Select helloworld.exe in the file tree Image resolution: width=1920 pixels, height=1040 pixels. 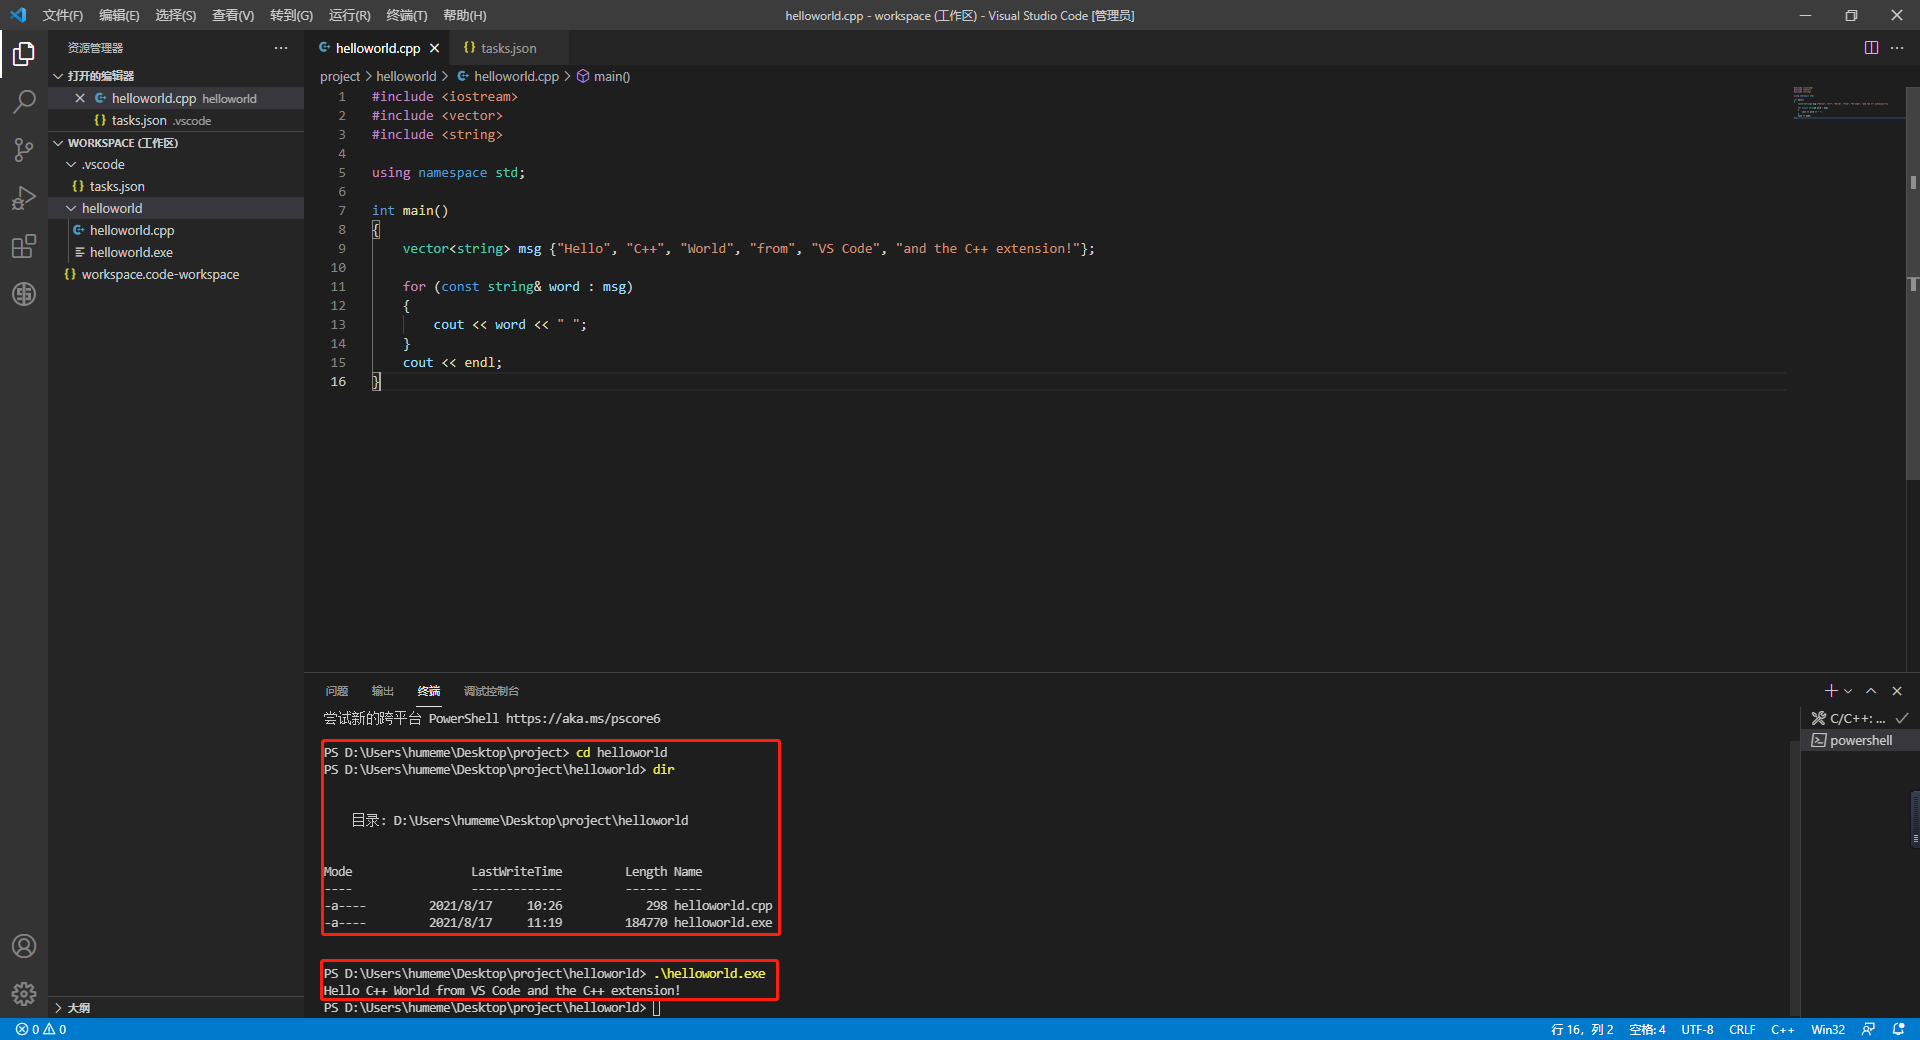tap(176, 252)
